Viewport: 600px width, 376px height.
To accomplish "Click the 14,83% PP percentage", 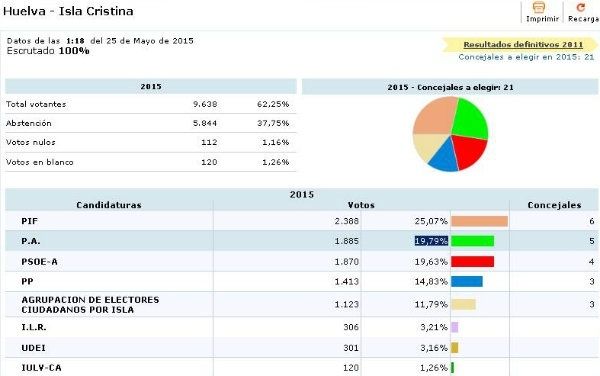I will (x=431, y=282).
